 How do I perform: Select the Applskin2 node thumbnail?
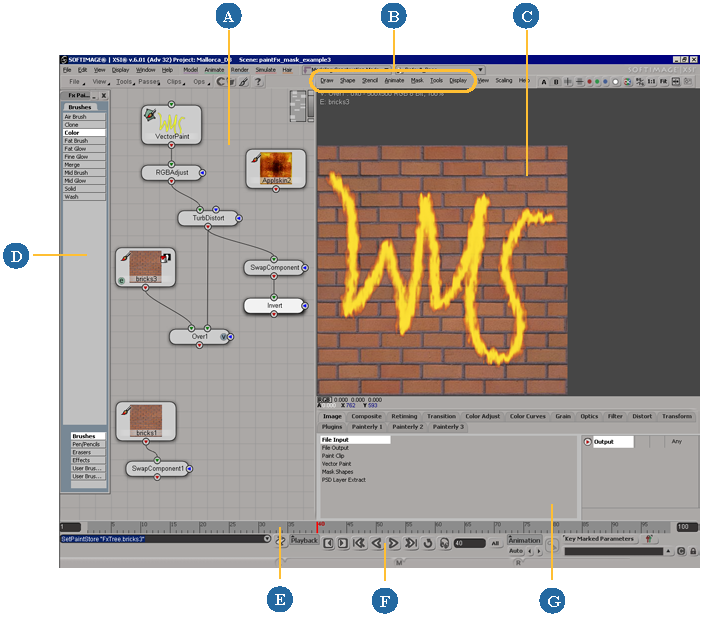point(276,168)
